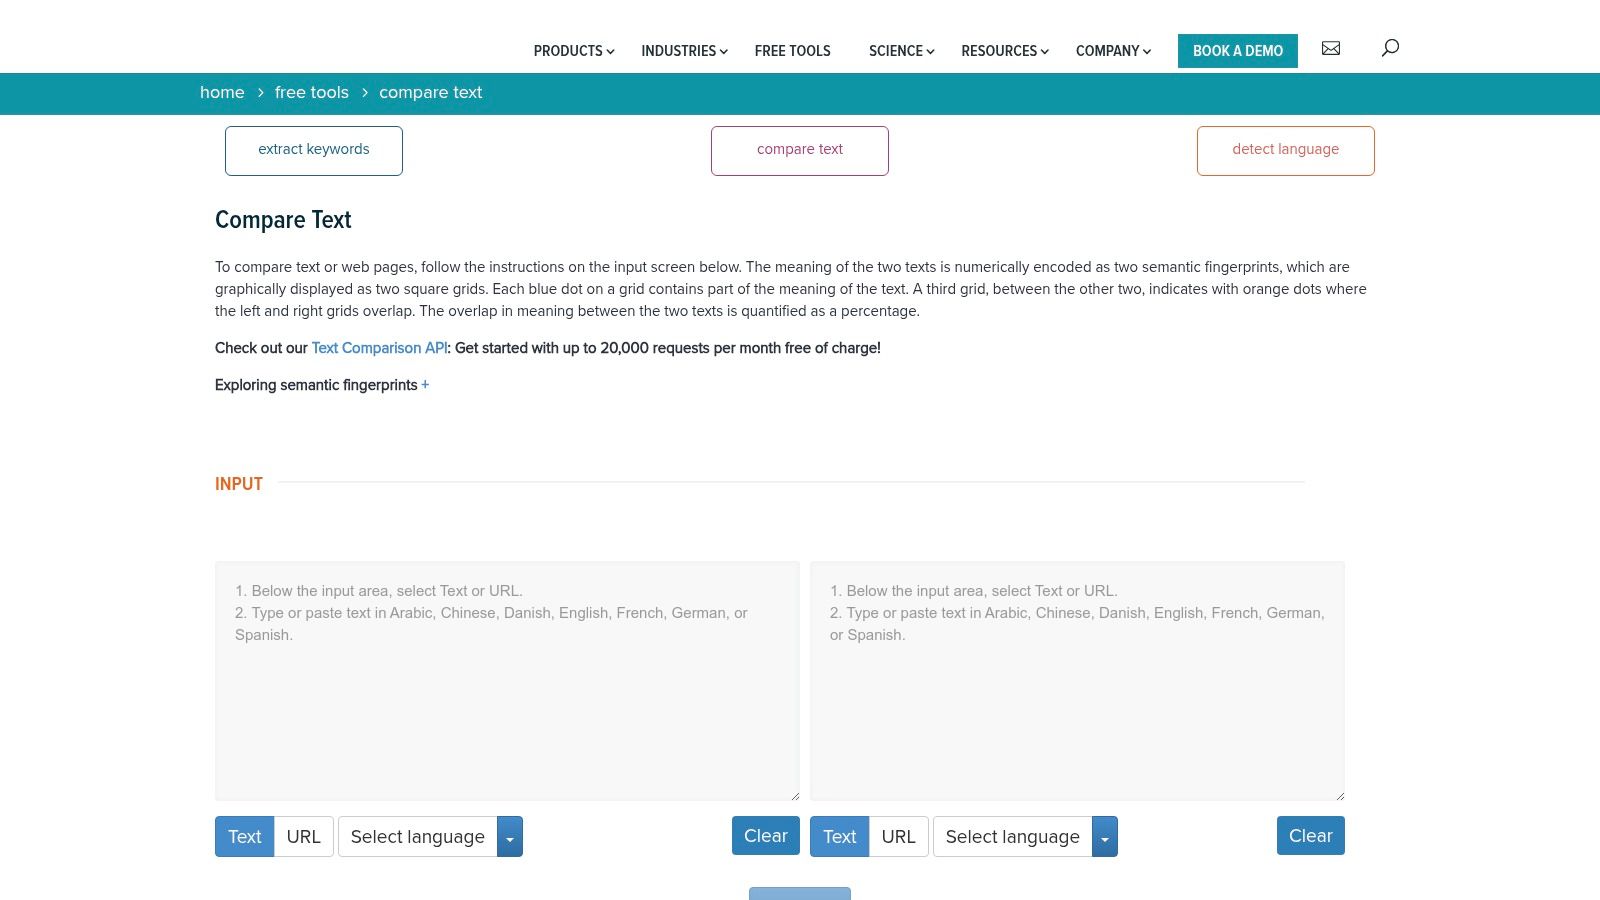Navigate to free tools via breadcrumb
Viewport: 1600px width, 900px height.
point(311,92)
